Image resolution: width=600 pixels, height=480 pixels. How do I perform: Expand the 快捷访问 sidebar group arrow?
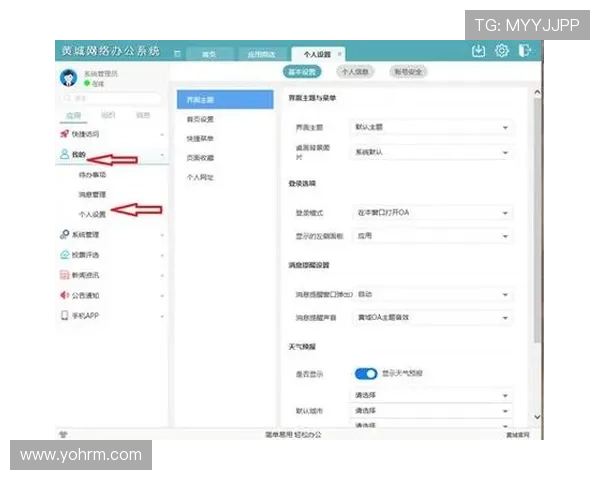click(x=162, y=134)
